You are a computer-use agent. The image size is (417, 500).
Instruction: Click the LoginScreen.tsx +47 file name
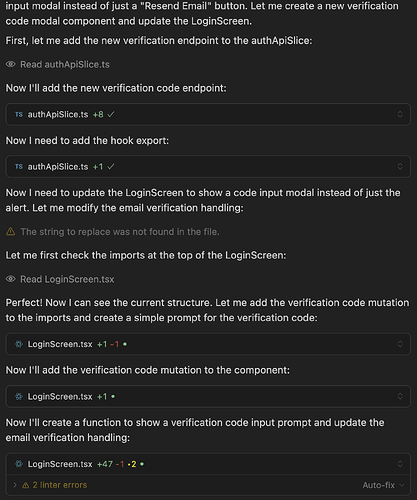click(x=60, y=464)
